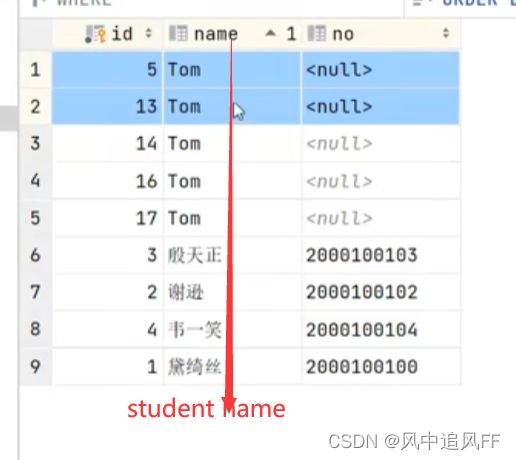This screenshot has width=516, height=460.
Task: Click the id cell with value 16
Action: (x=107, y=181)
